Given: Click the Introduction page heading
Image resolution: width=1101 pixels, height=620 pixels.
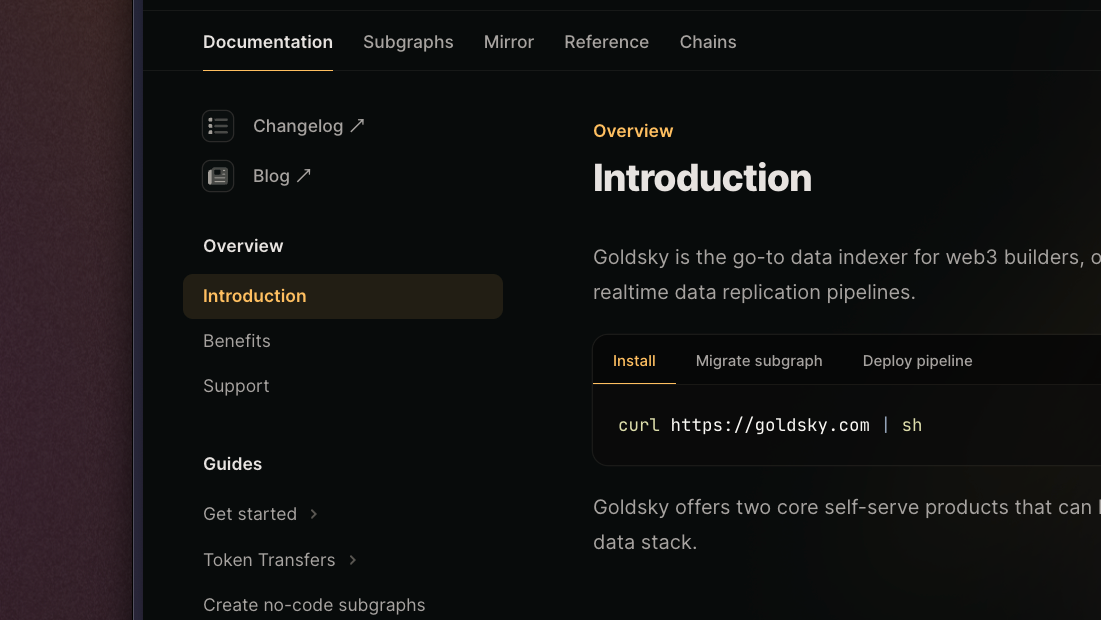Looking at the screenshot, I should [x=702, y=178].
